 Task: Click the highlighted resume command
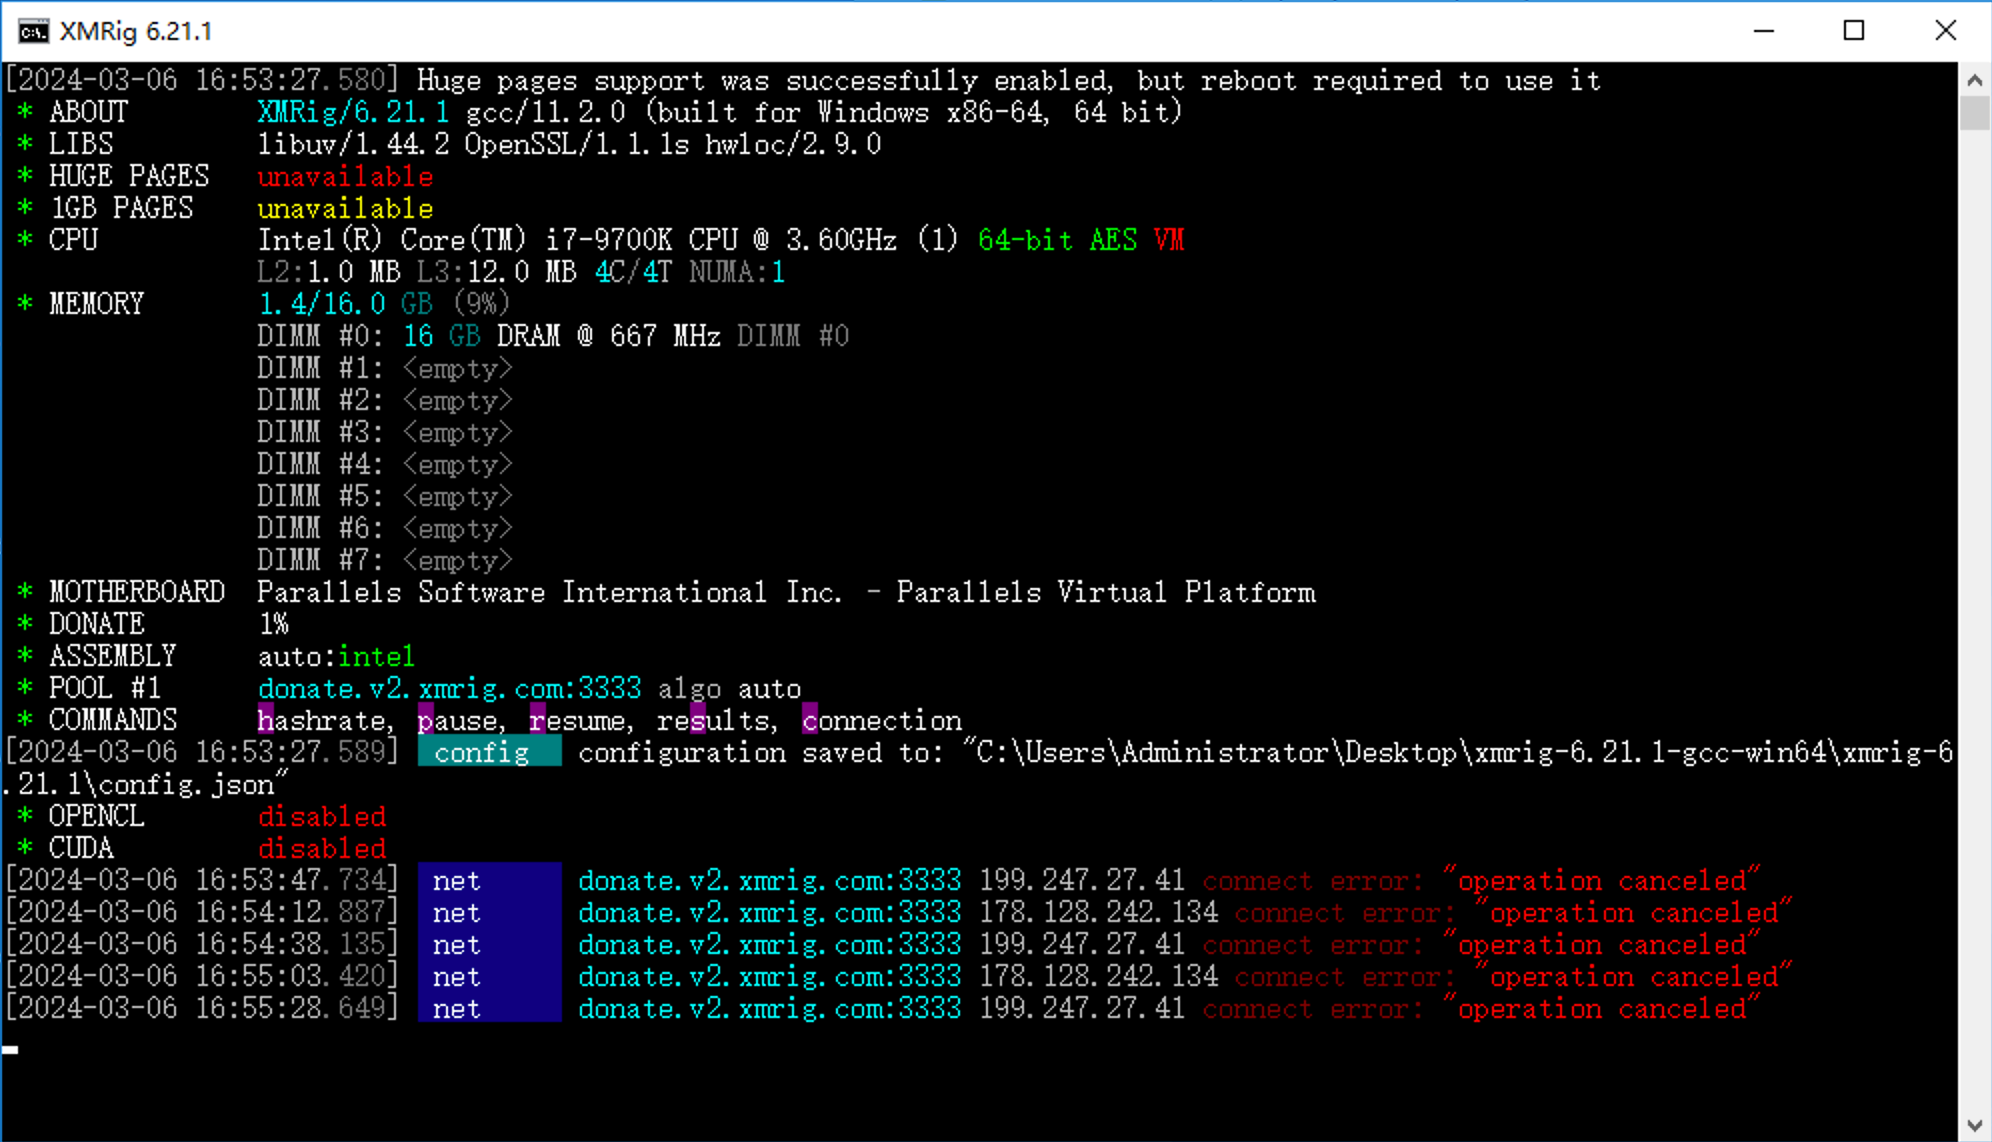pyautogui.click(x=577, y=720)
